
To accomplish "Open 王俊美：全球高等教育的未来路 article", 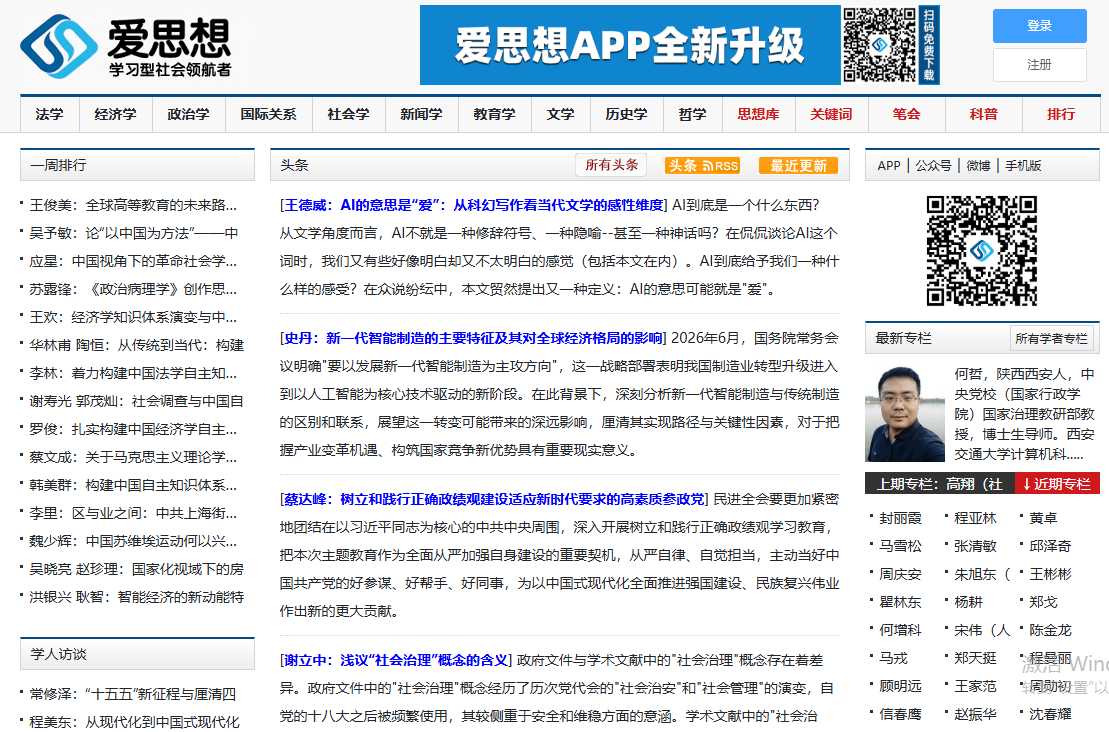I will [x=133, y=205].
